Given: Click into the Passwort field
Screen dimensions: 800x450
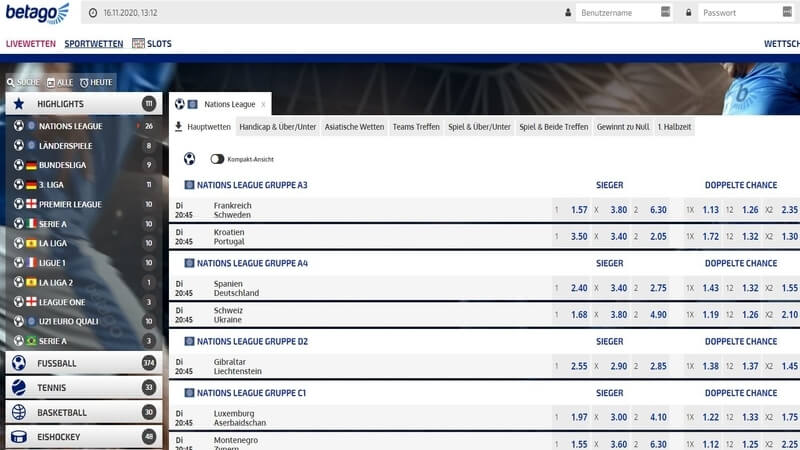Looking at the screenshot, I should pos(746,13).
